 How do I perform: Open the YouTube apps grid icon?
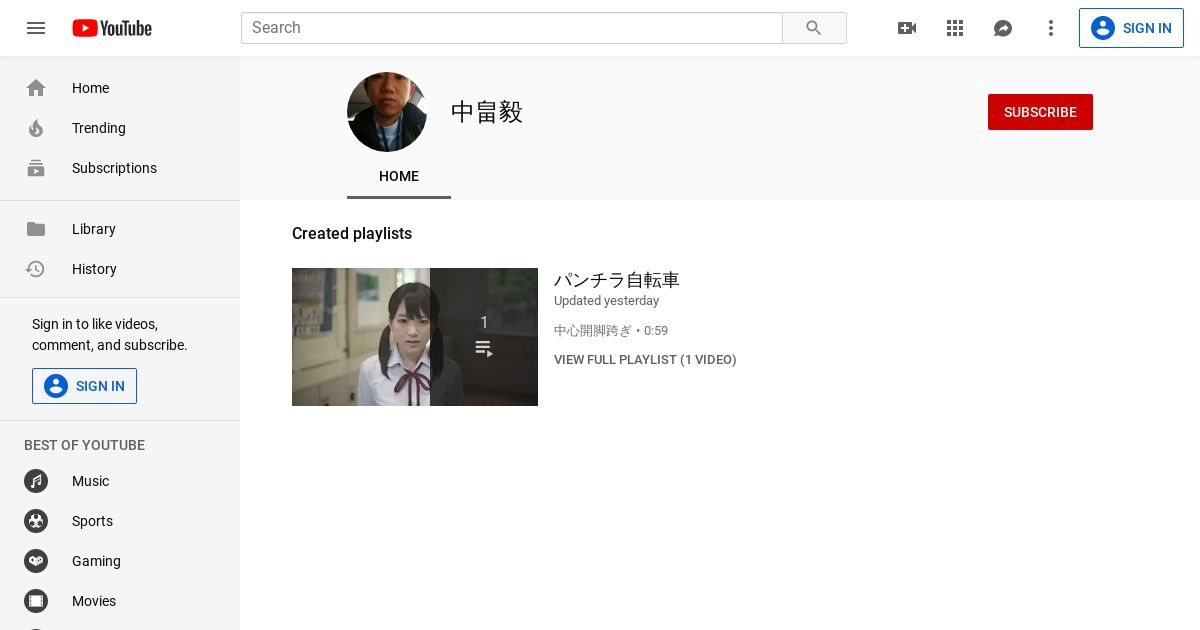point(955,28)
